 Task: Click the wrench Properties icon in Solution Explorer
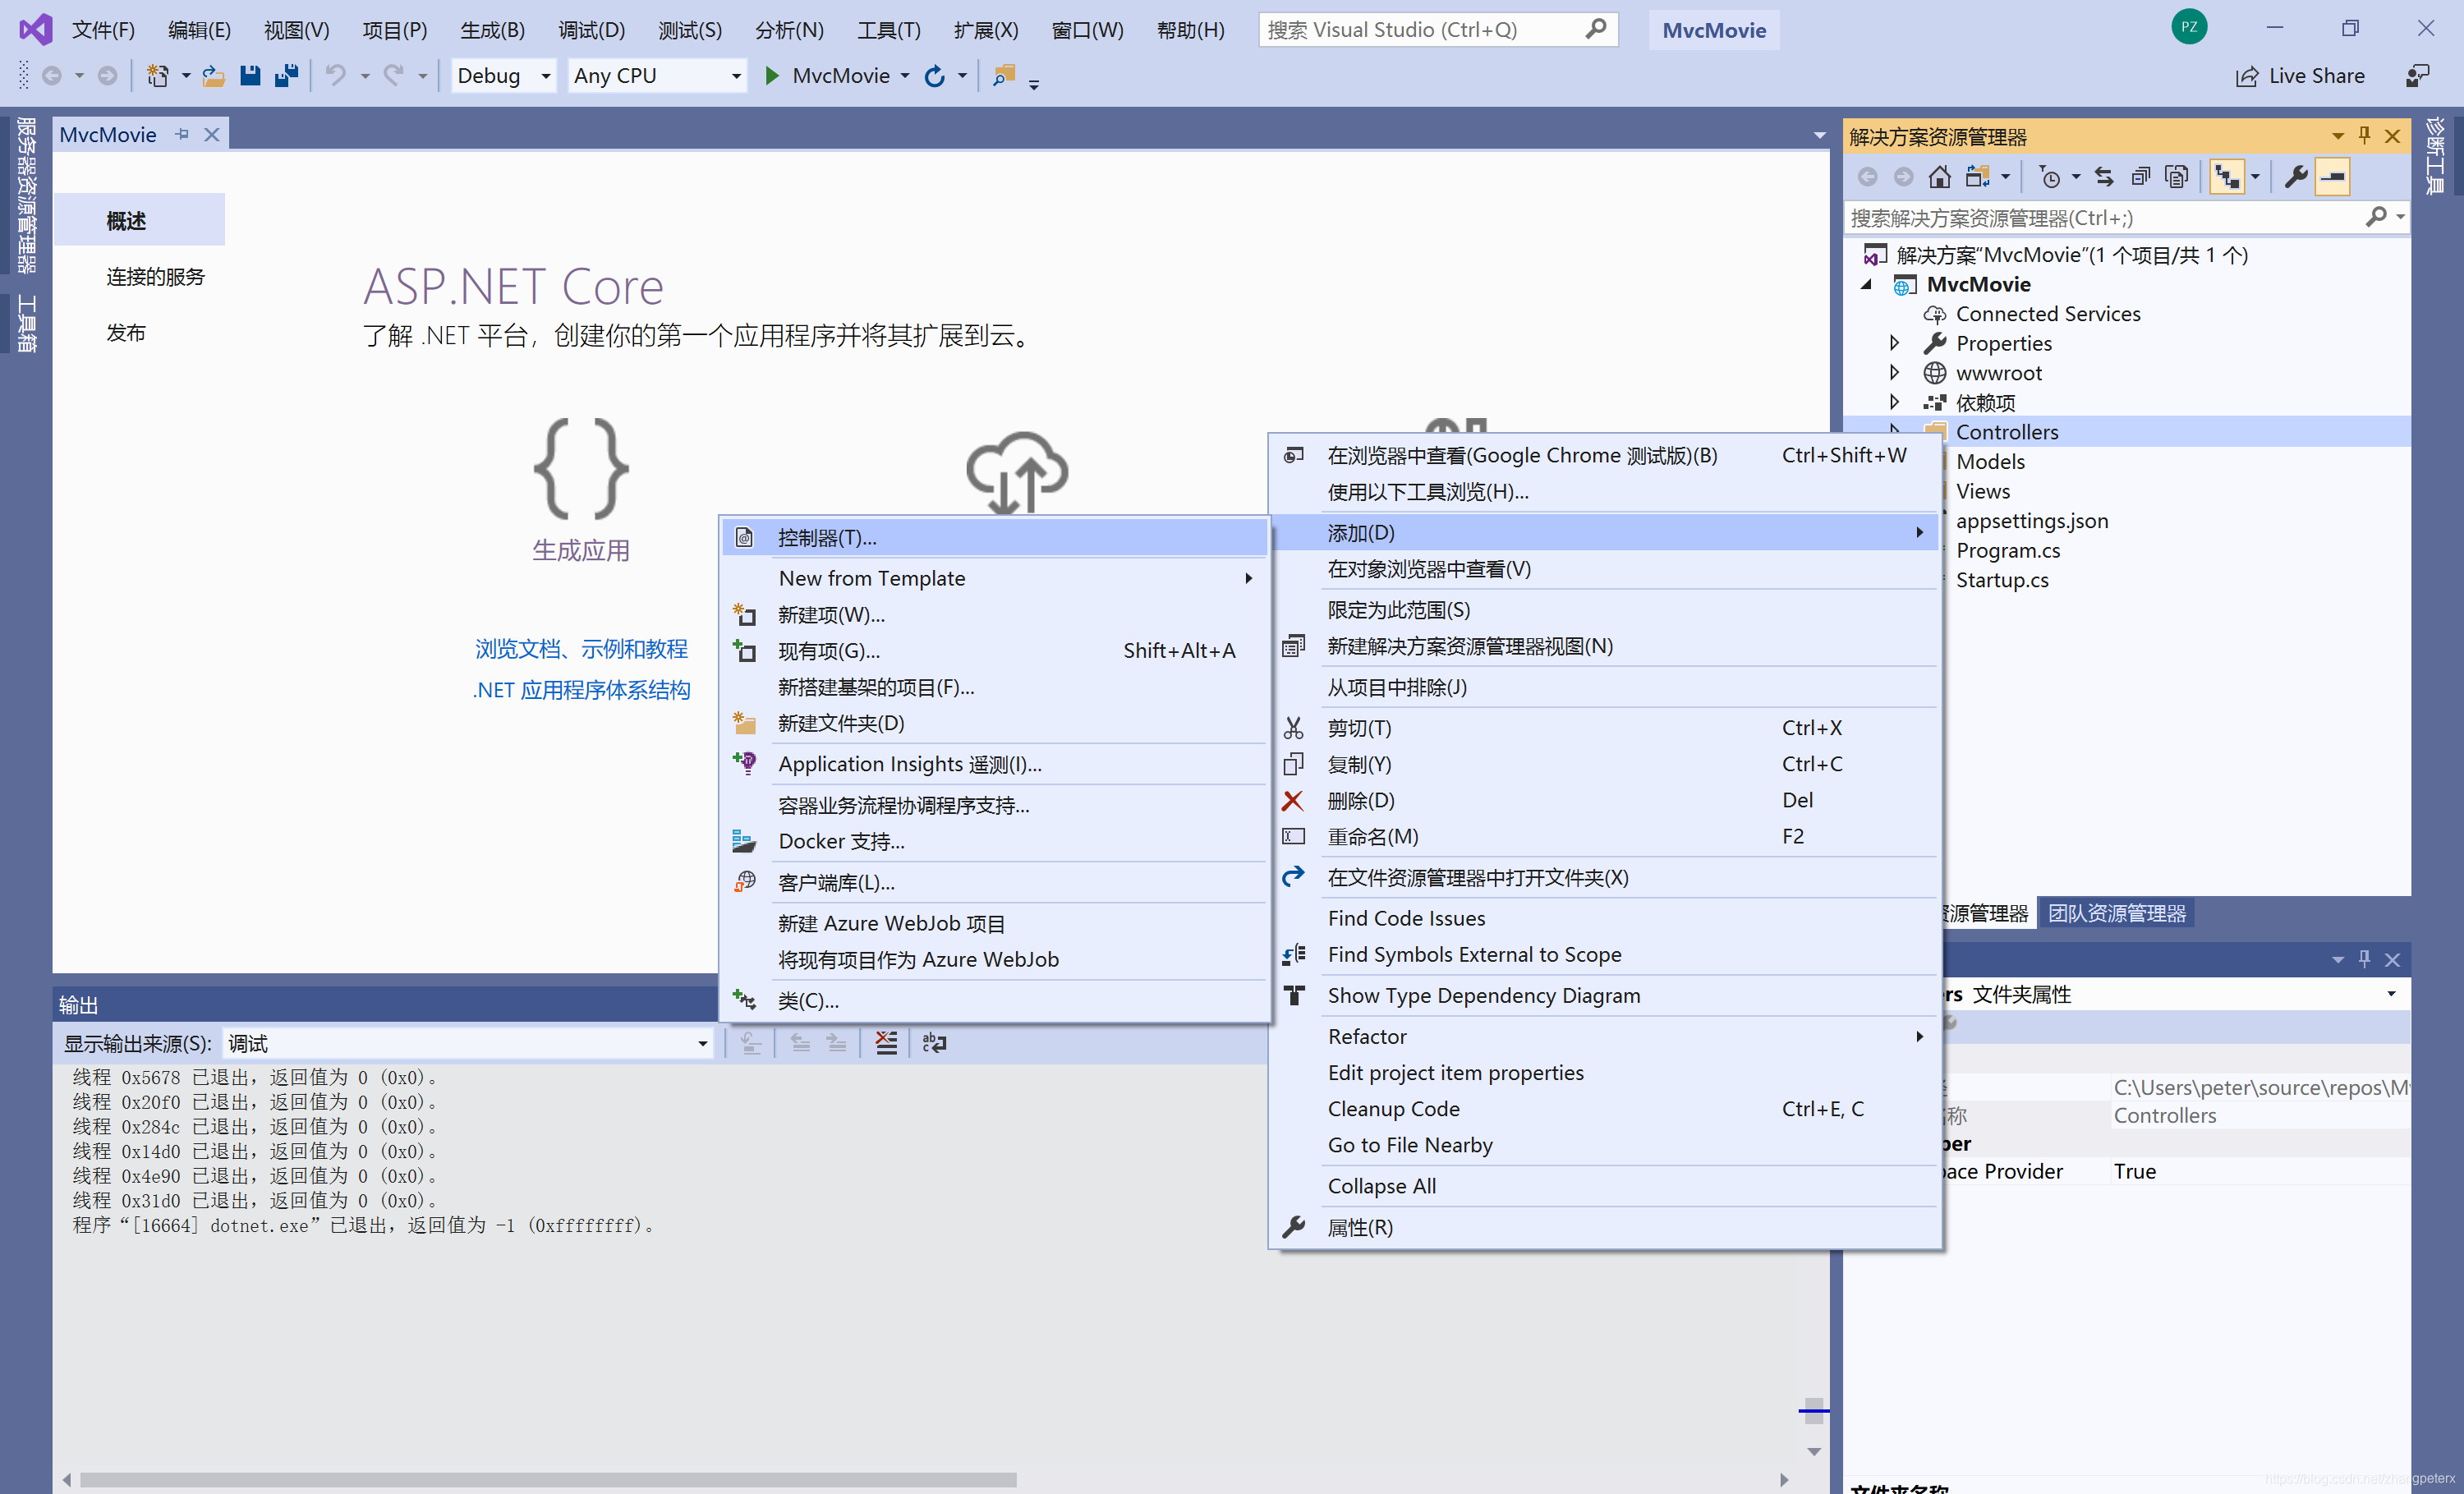(x=2296, y=177)
